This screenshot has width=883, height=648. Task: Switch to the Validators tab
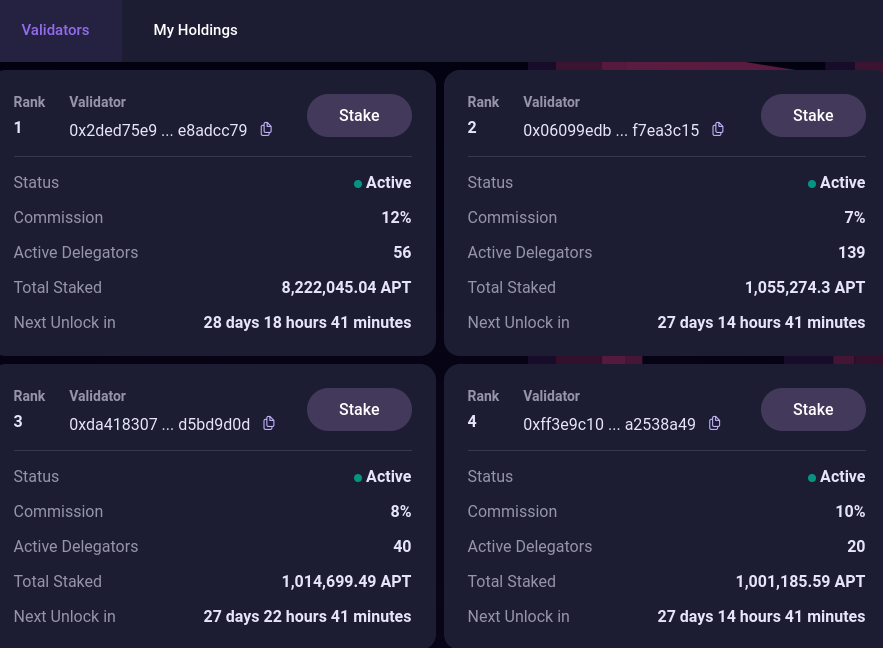[x=56, y=30]
